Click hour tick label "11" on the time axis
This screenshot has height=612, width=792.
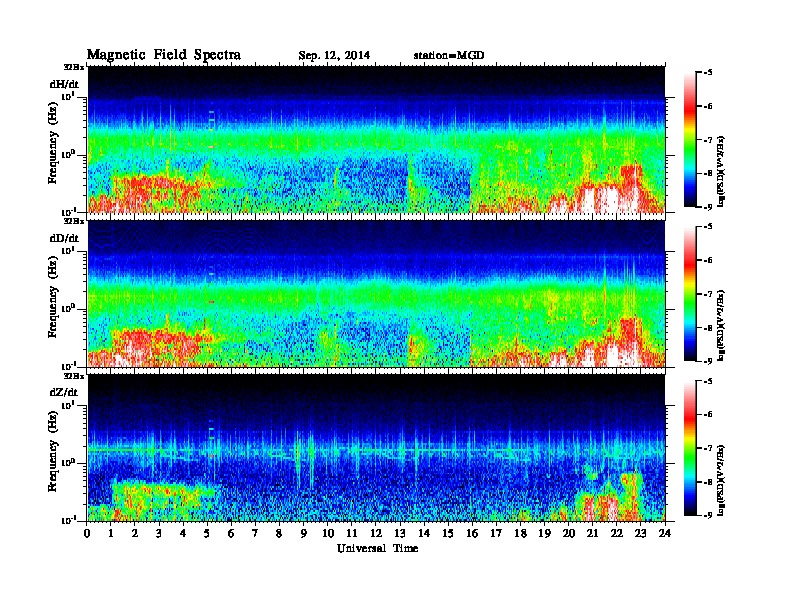pos(352,533)
